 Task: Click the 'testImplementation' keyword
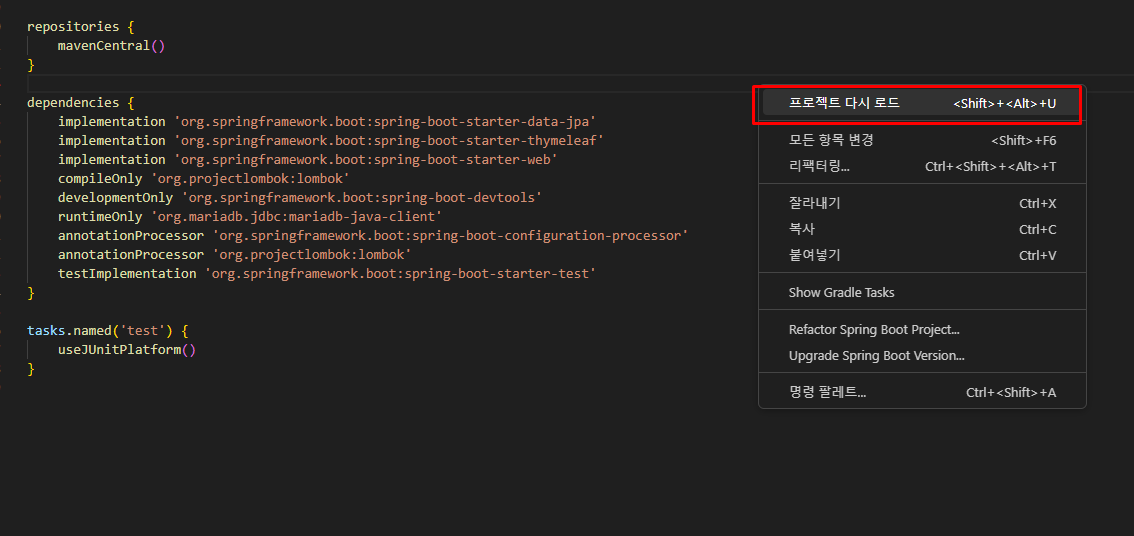coord(127,273)
